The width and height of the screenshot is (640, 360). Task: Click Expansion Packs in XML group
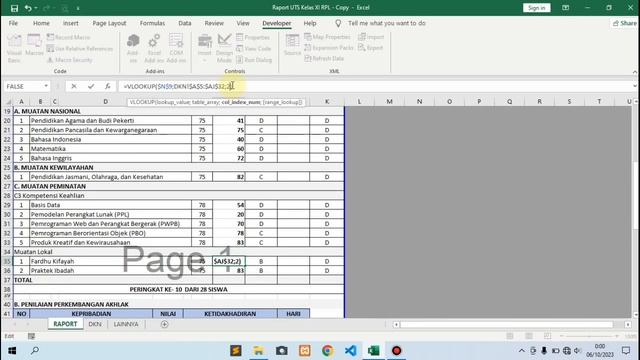(329, 48)
